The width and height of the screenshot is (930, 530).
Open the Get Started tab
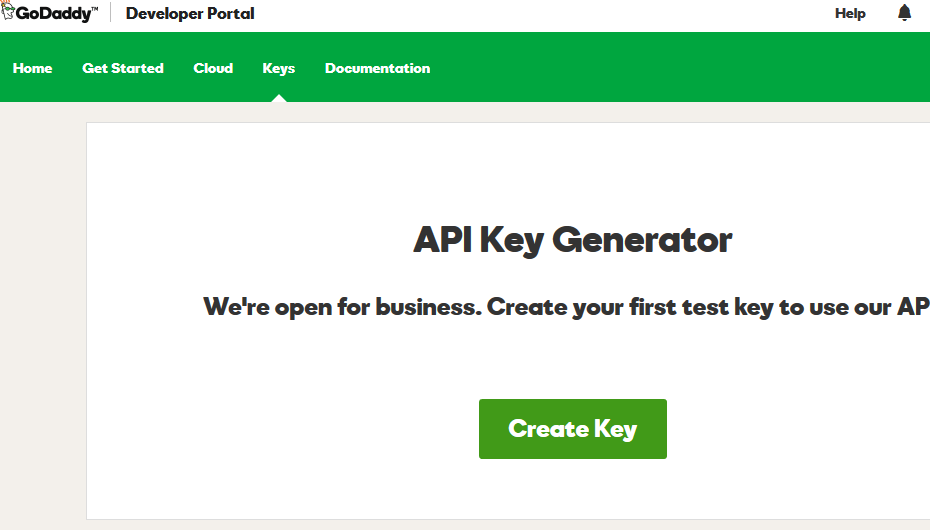[123, 68]
